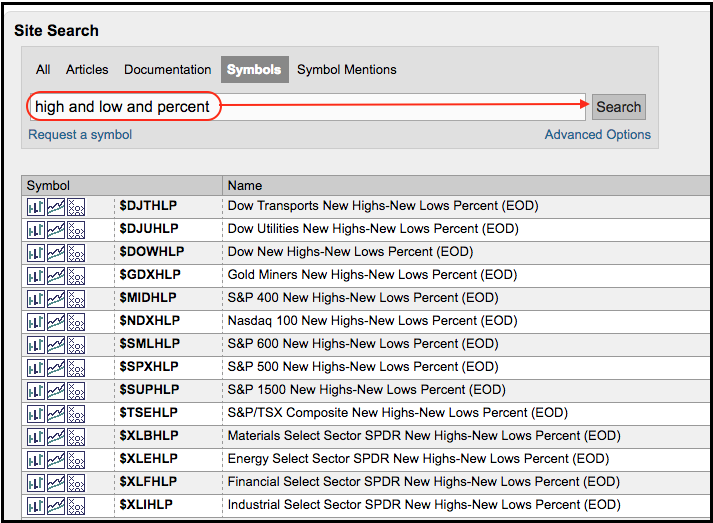Open bar chart icon for $TSEHLP row
Screen dimensions: 713x523
pos(35,413)
